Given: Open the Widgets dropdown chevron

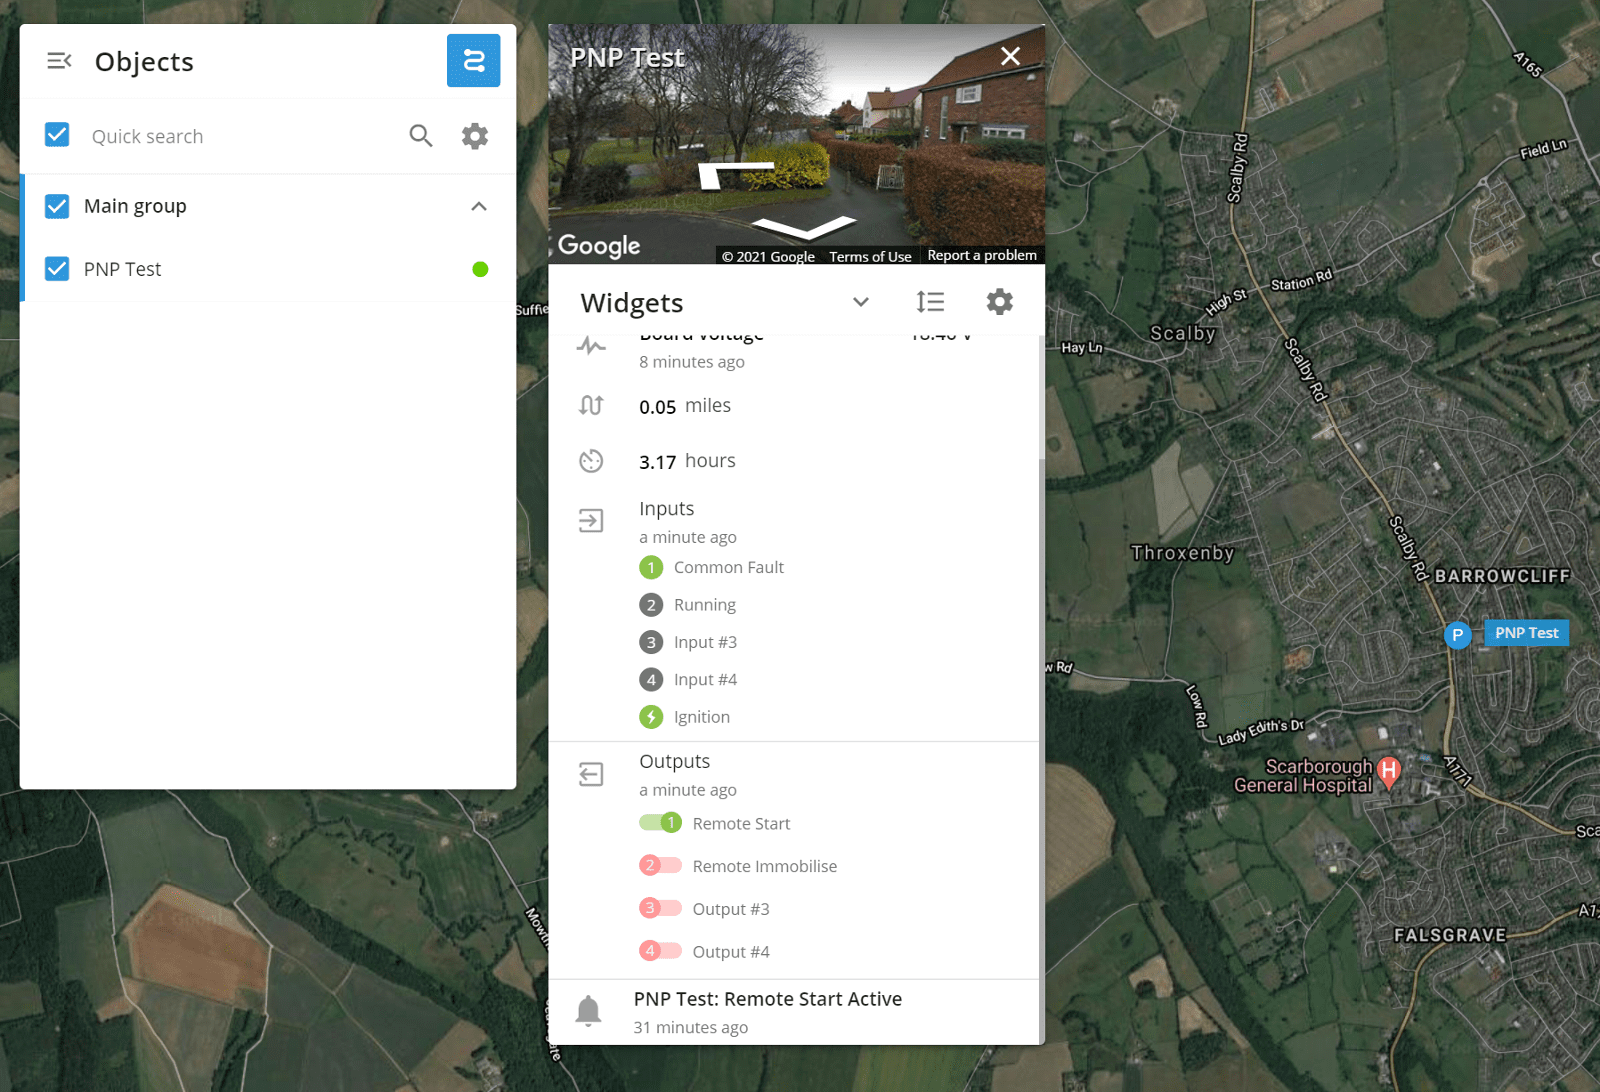Looking at the screenshot, I should coord(861,302).
